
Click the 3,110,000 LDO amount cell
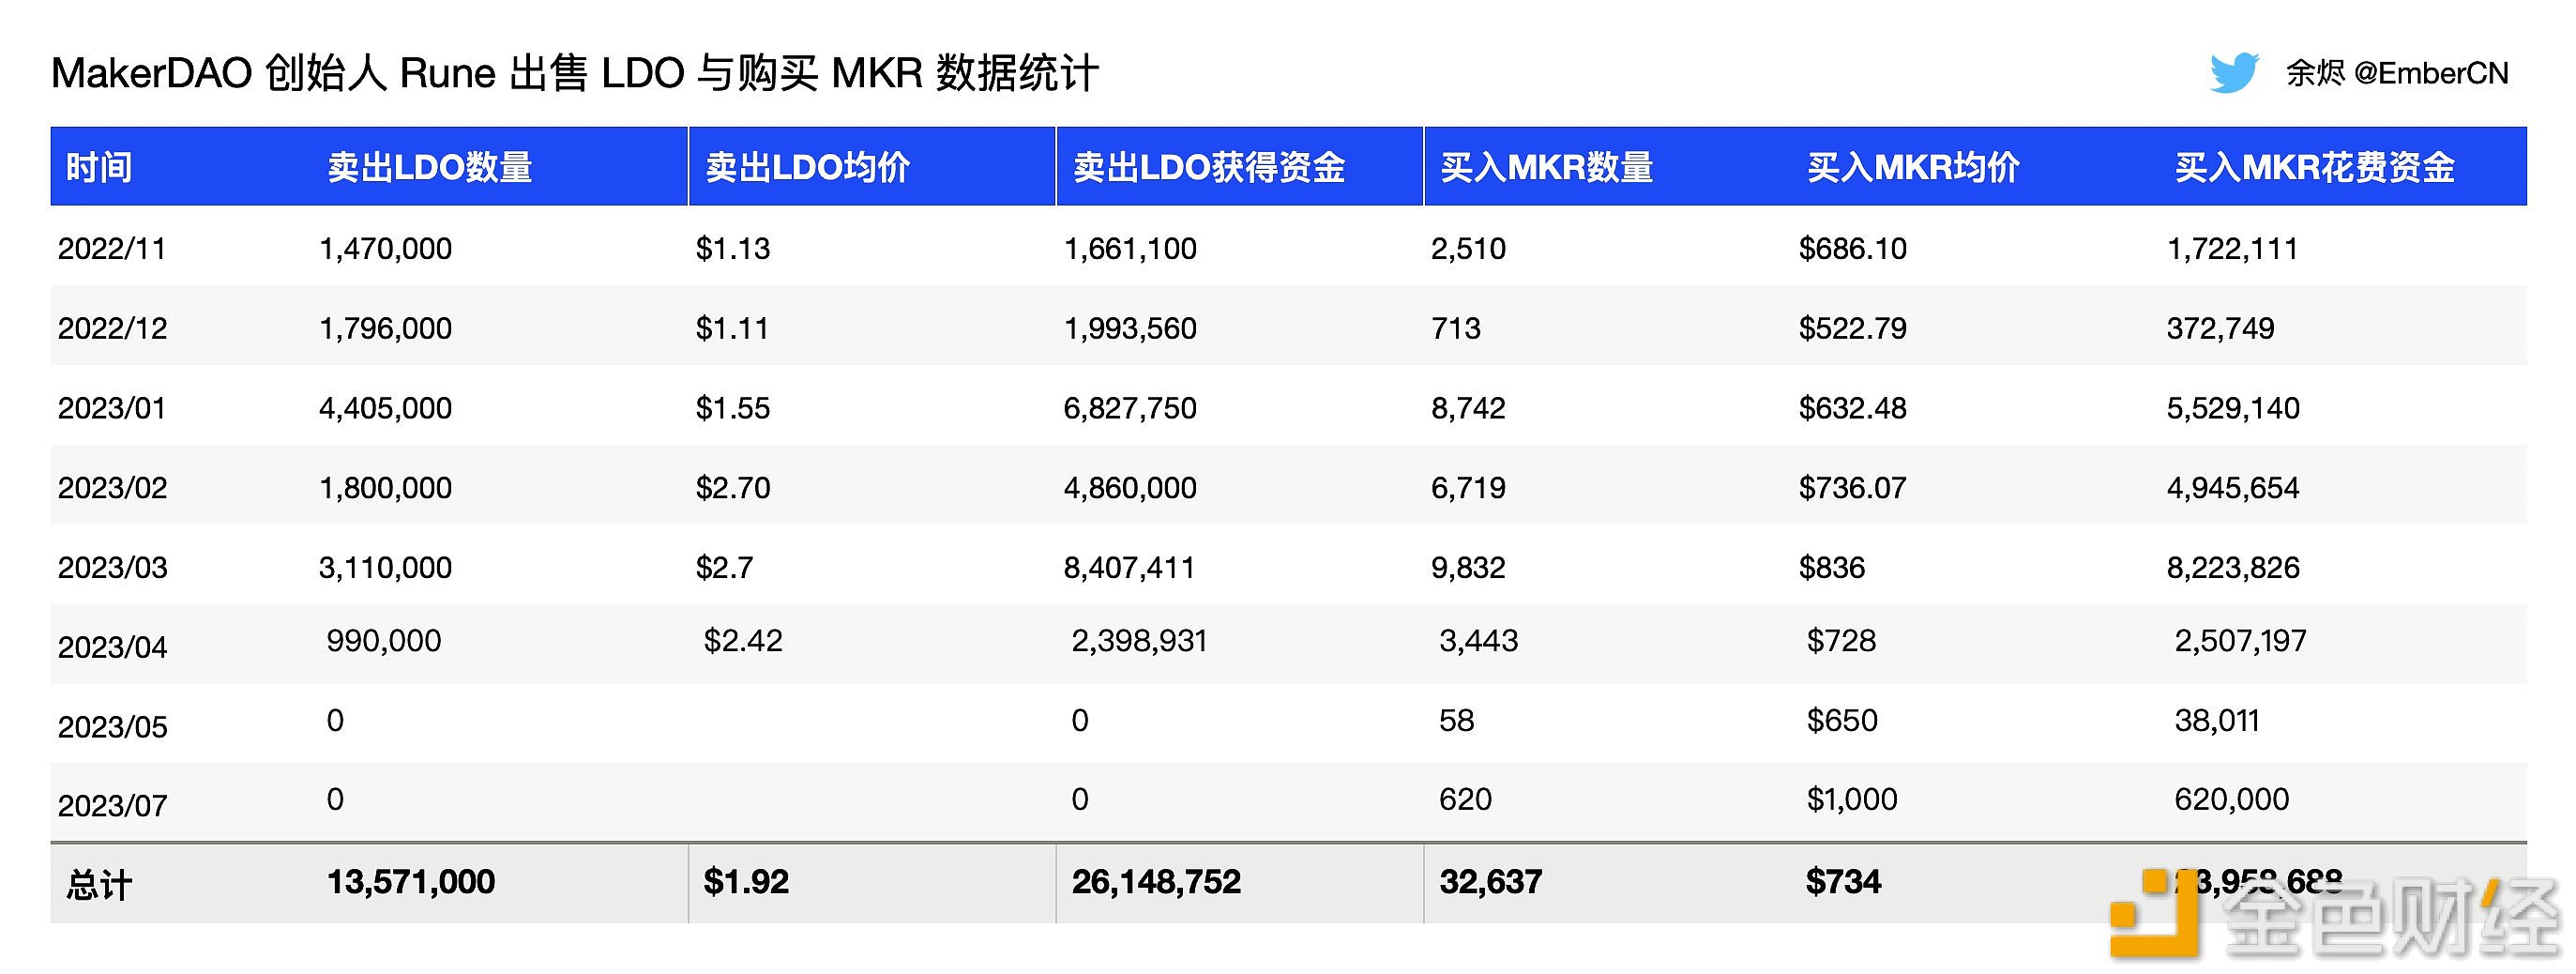click(385, 568)
